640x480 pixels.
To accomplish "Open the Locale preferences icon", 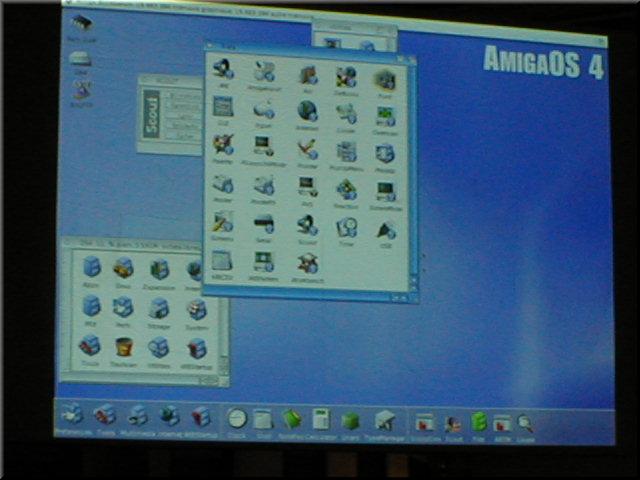I will click(346, 114).
